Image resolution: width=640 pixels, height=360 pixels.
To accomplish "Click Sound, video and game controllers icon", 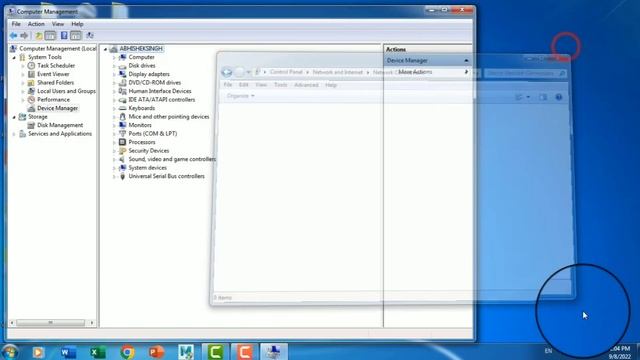I will [x=122, y=159].
